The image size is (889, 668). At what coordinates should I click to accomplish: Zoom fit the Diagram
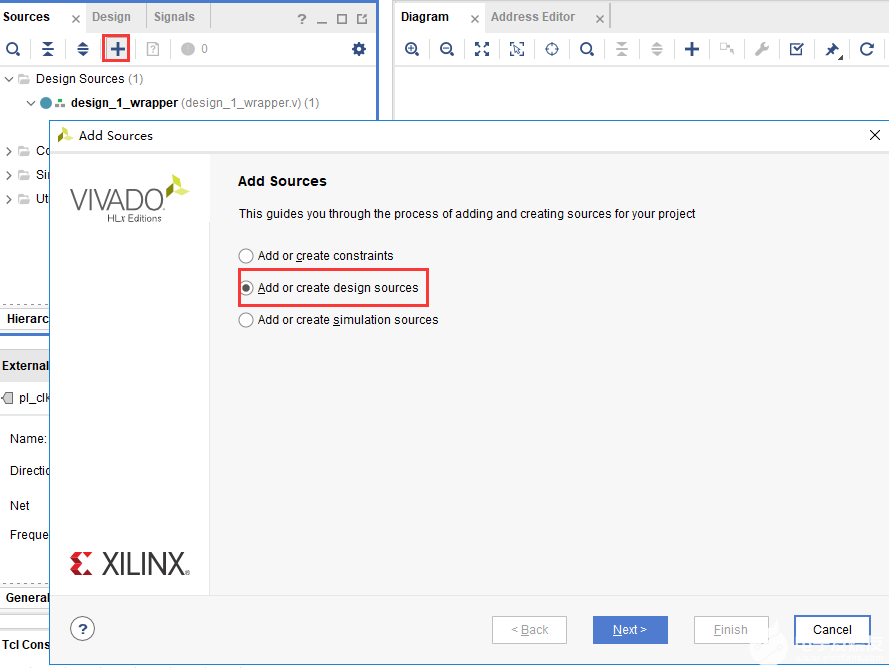[482, 49]
